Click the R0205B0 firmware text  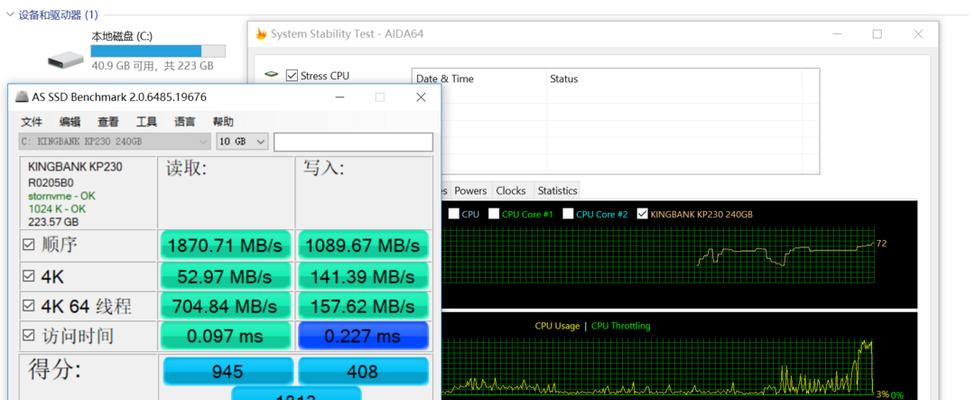click(x=51, y=183)
